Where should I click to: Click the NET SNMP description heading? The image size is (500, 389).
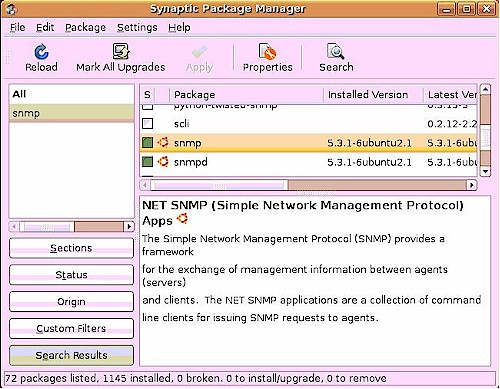[303, 212]
